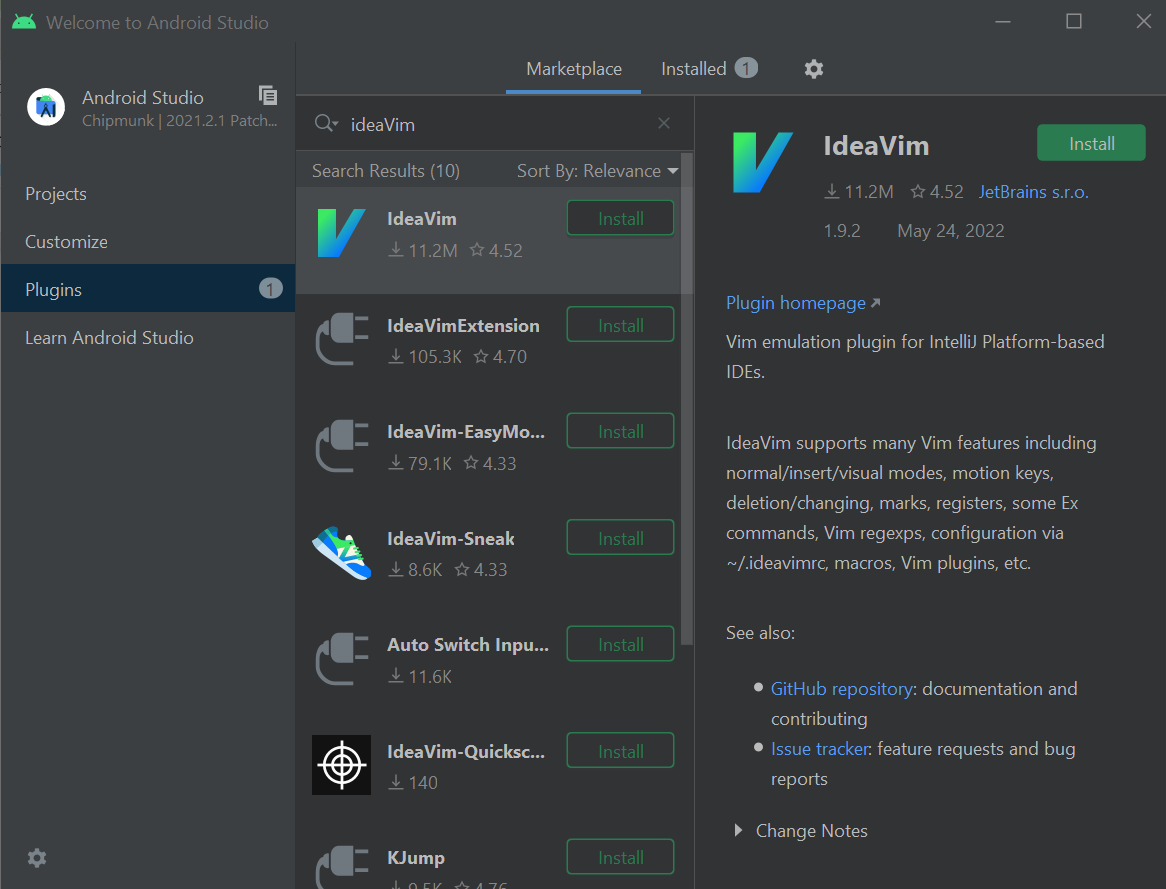This screenshot has width=1166, height=889.
Task: Select the IdeaVim-Quickscope crosshair icon
Action: pos(341,765)
